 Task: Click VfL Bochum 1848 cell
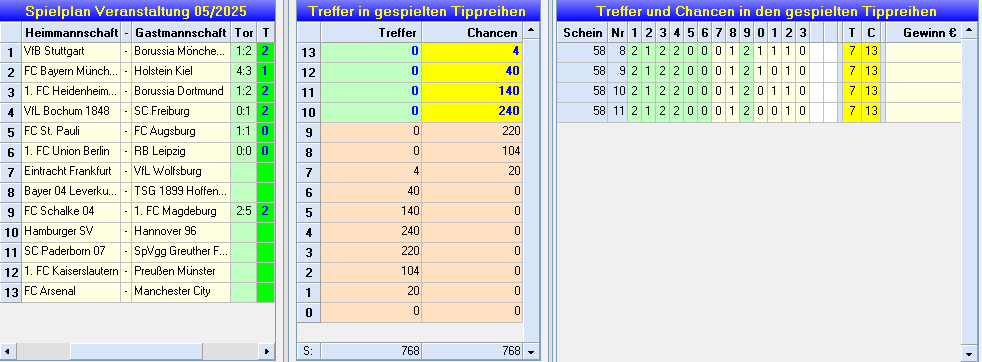pos(71,111)
